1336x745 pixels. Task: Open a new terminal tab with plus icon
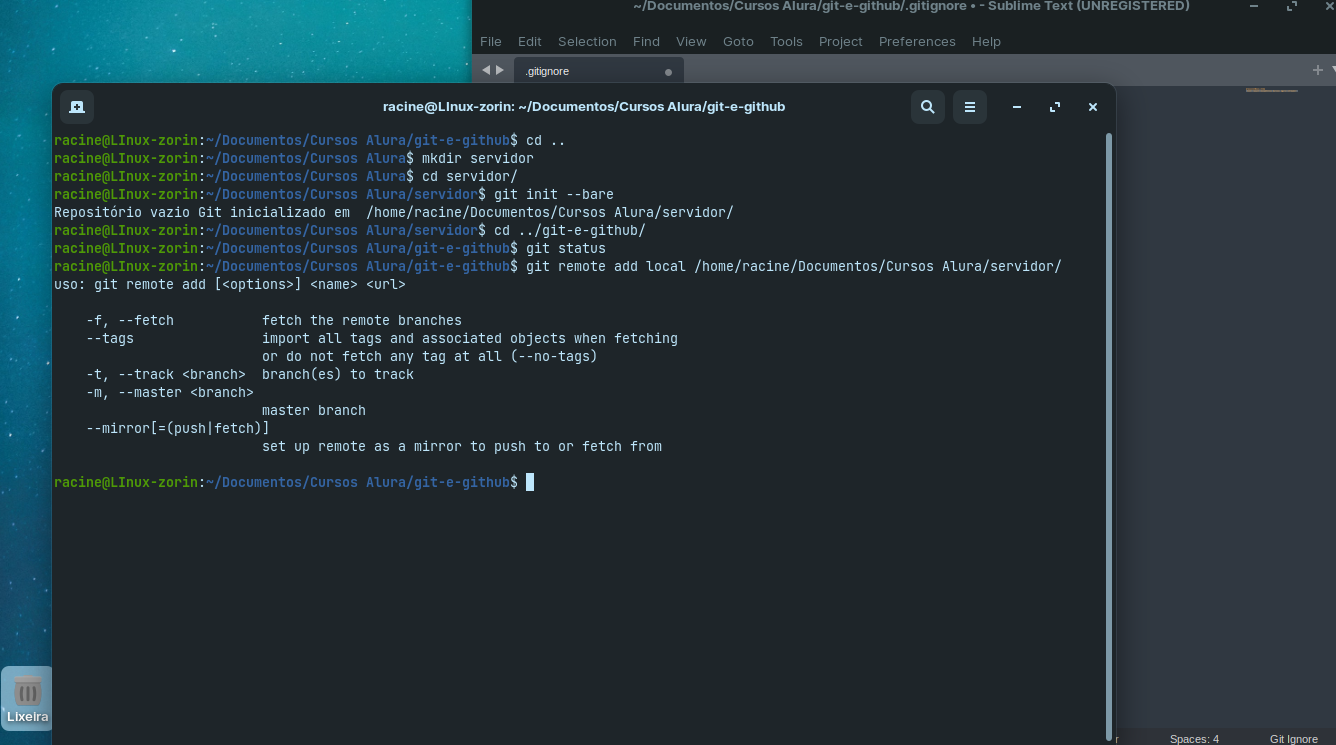click(x=77, y=107)
